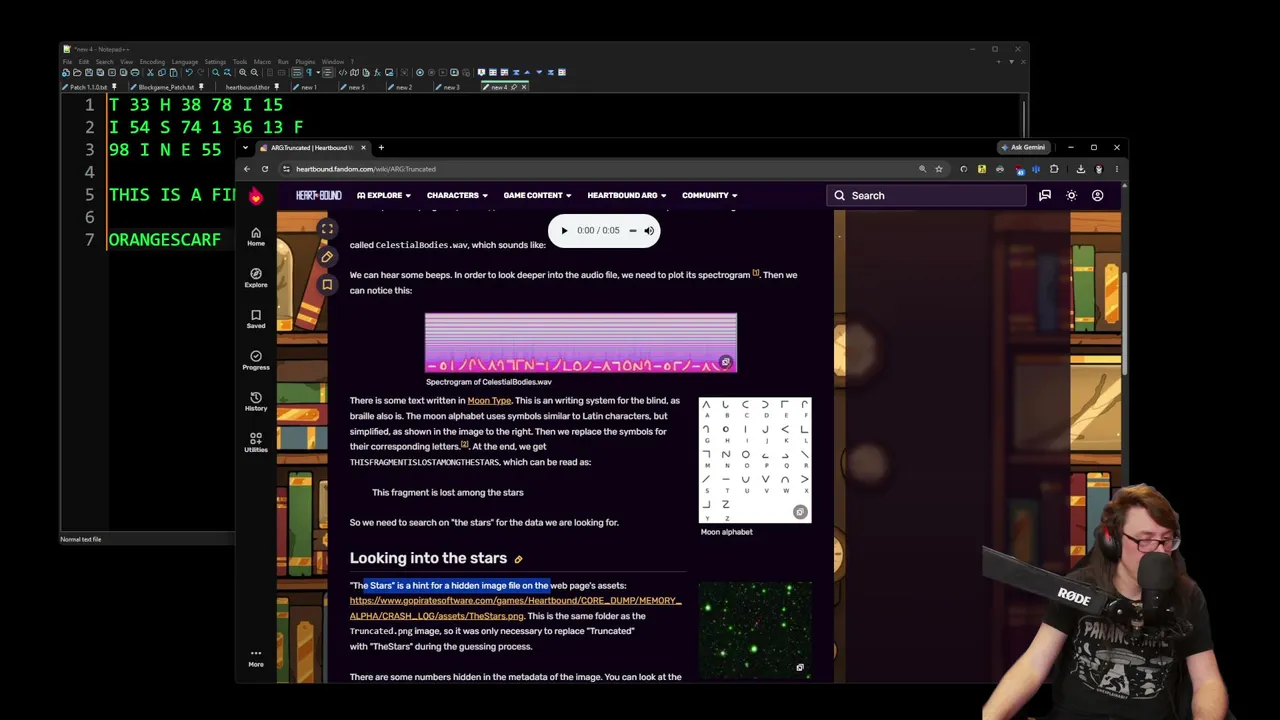Play the CelestialBodies audio clip
Screen dimensions: 1280x720
(564, 231)
